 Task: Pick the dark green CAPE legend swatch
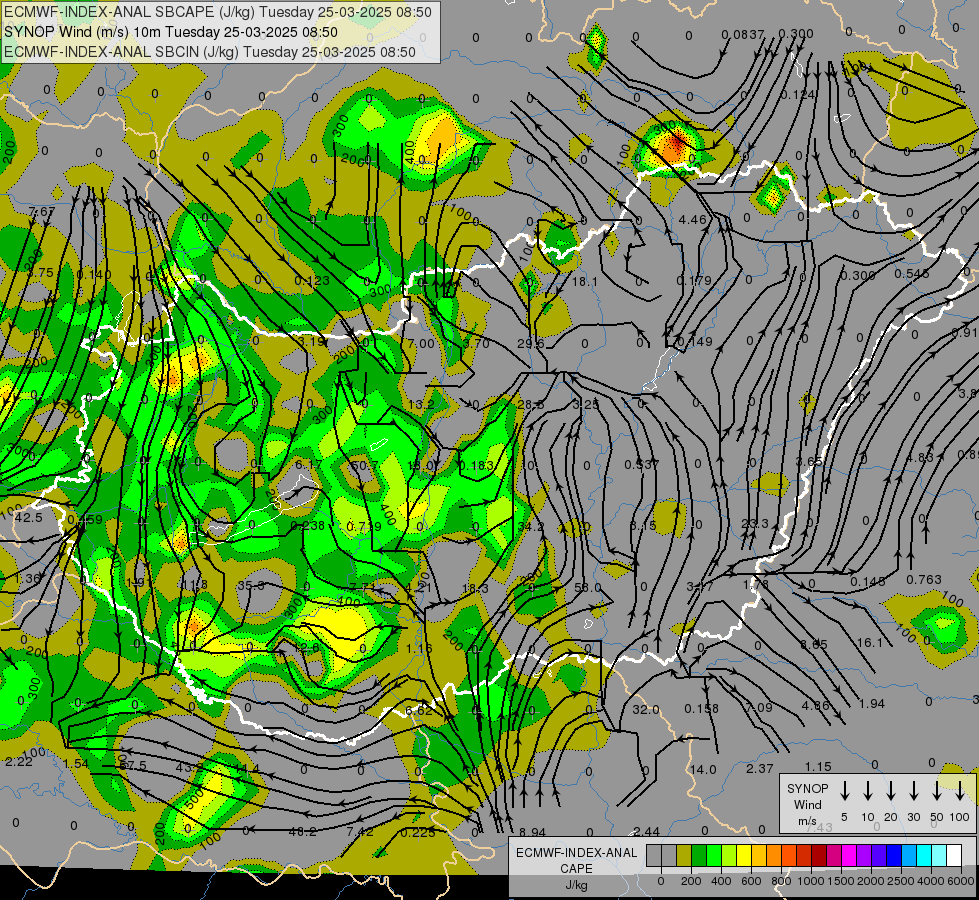click(x=699, y=856)
